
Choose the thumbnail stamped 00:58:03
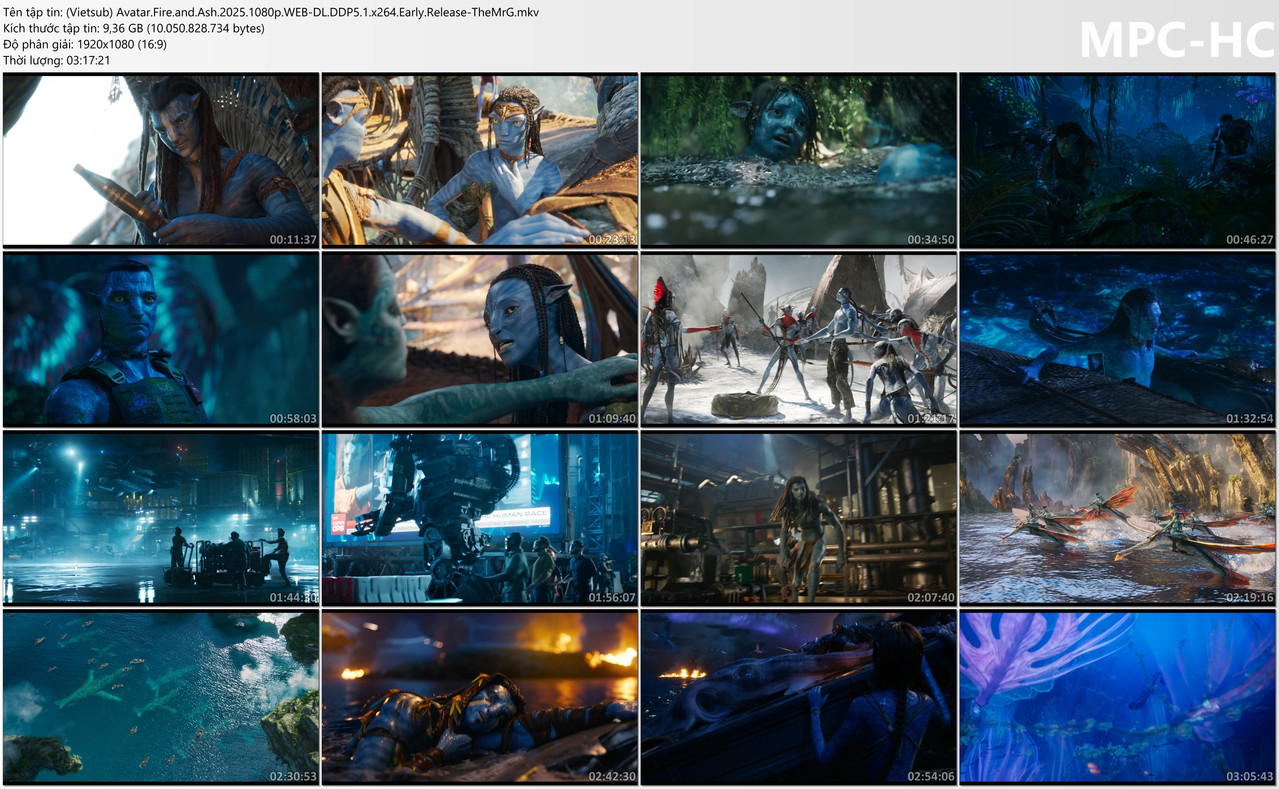coord(161,339)
